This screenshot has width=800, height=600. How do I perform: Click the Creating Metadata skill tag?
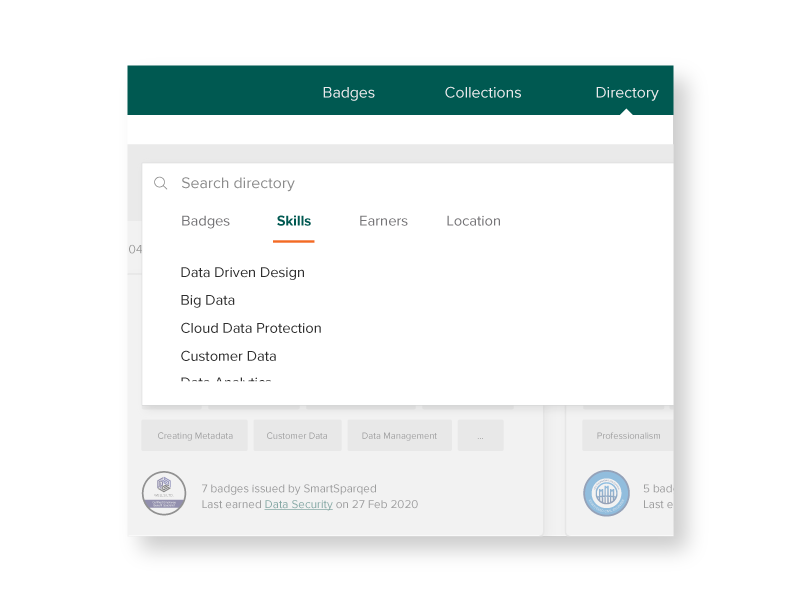click(x=194, y=435)
